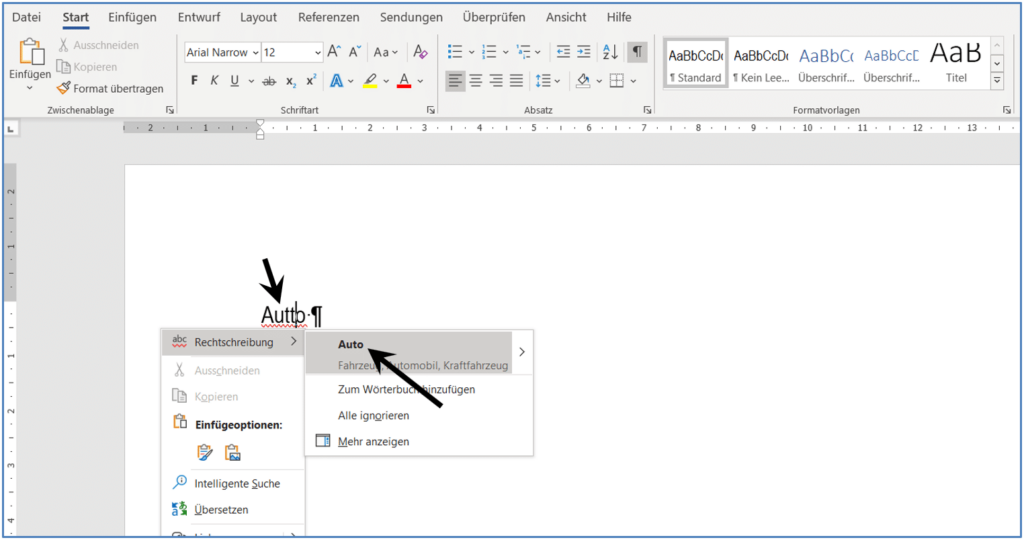Click the clear formatting eraser icon
This screenshot has width=1024, height=540.
point(420,52)
